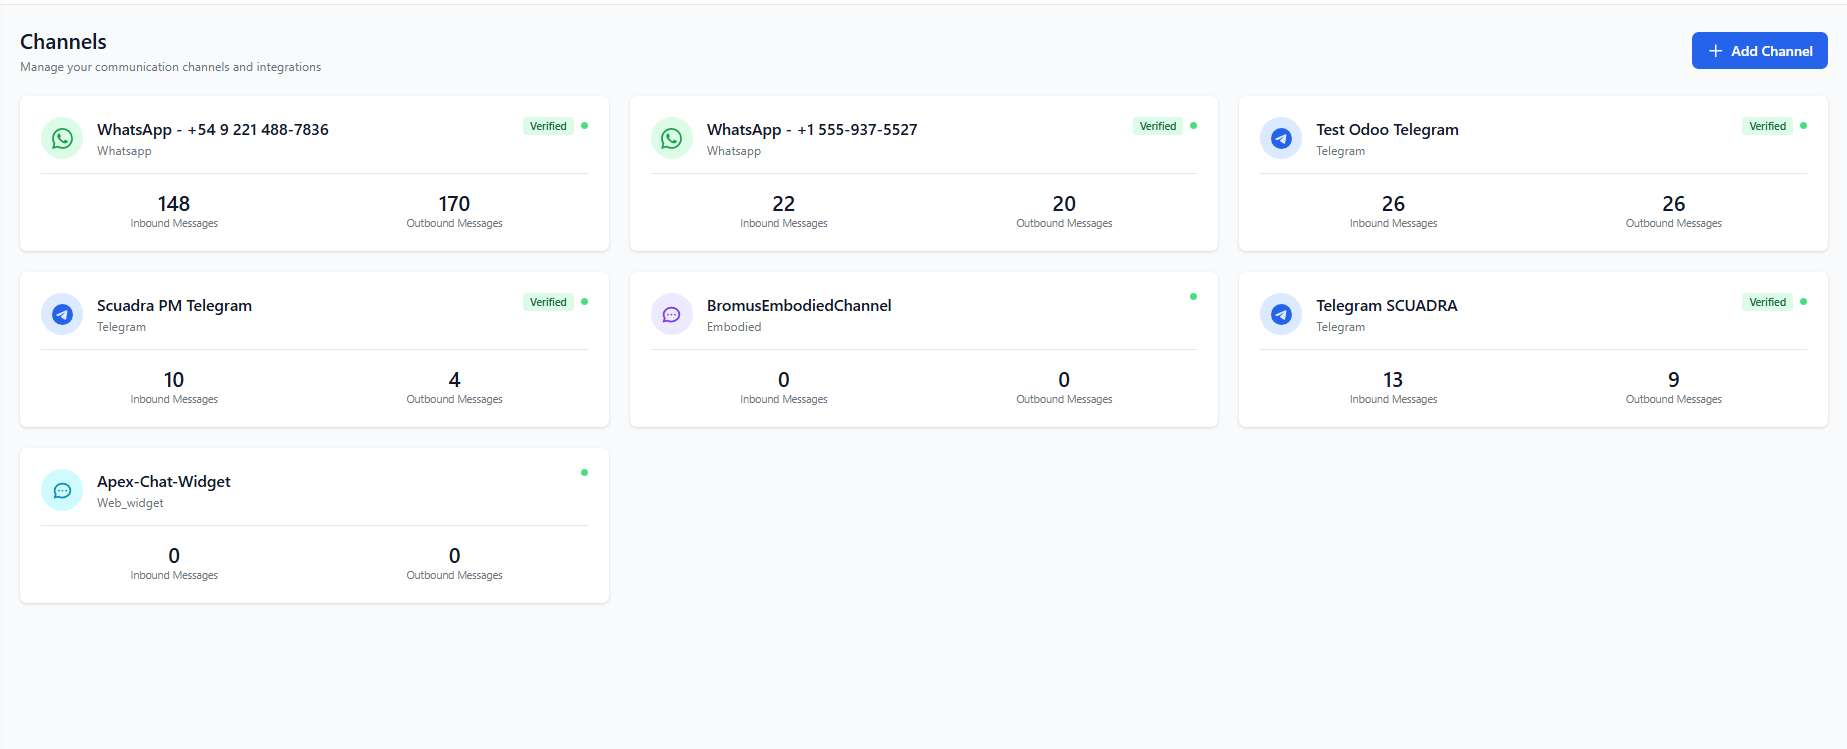This screenshot has height=749, width=1847.
Task: Open the BromusEmbodiedChannel title
Action: (799, 306)
